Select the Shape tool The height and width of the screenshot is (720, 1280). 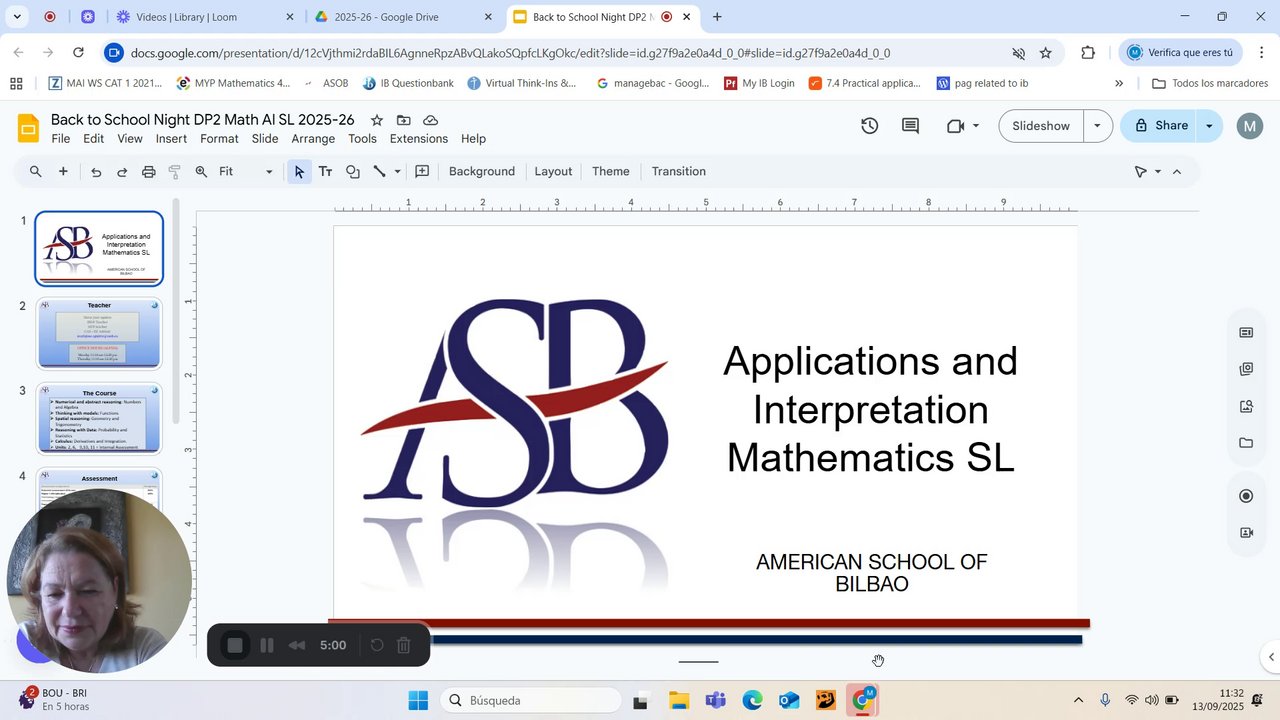pyautogui.click(x=353, y=172)
